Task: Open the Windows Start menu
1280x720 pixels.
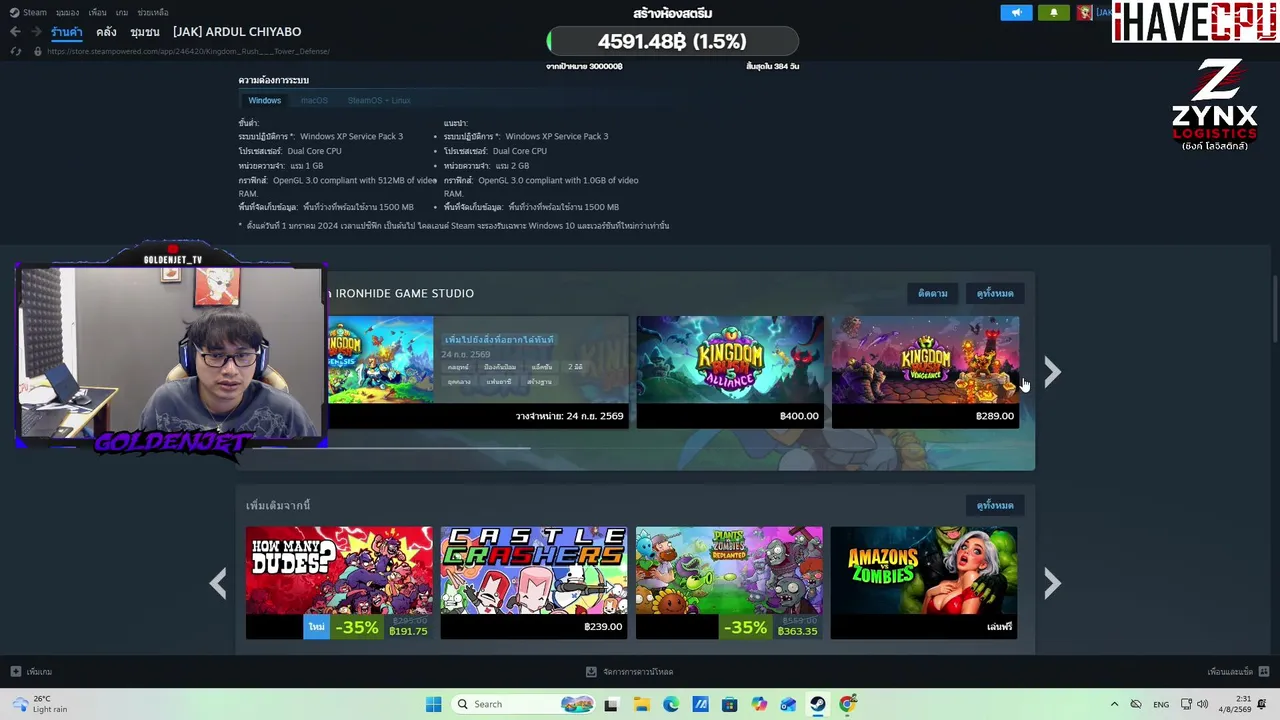Action: [433, 704]
